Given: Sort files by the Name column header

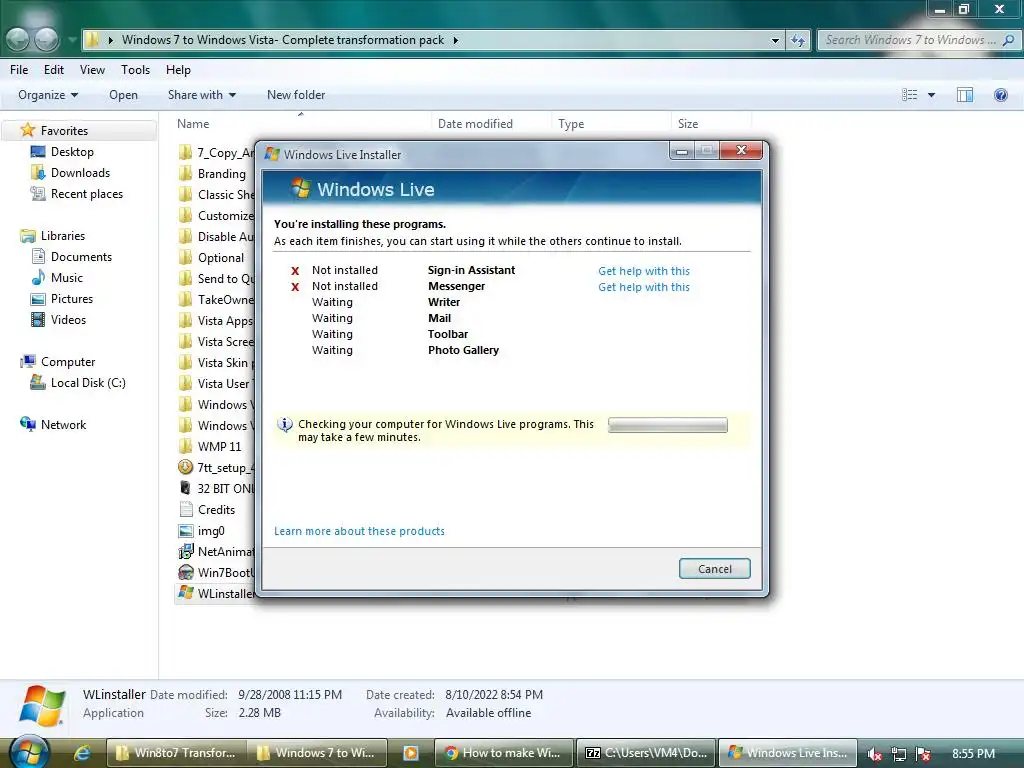Looking at the screenshot, I should pos(193,123).
